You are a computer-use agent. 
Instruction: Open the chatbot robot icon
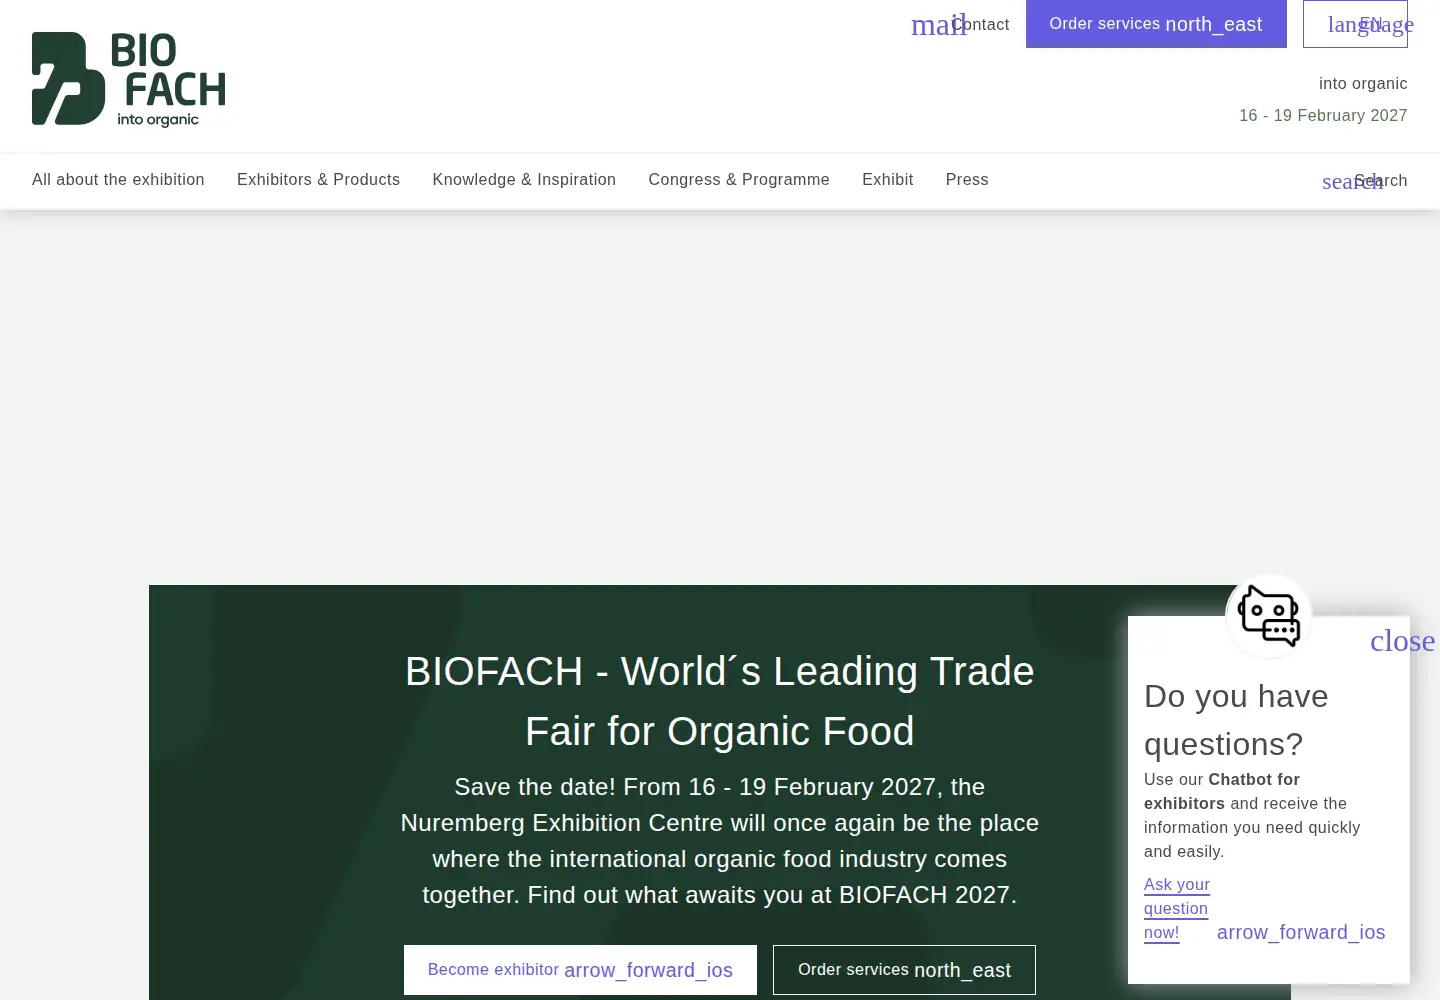point(1269,616)
